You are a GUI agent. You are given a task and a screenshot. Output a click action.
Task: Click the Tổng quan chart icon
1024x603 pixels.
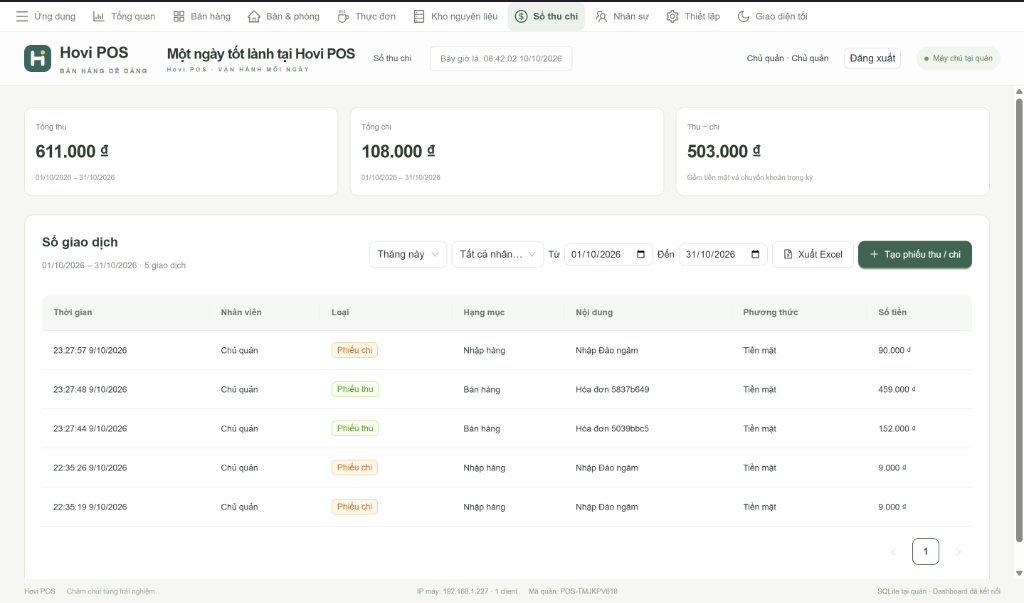(99, 16)
